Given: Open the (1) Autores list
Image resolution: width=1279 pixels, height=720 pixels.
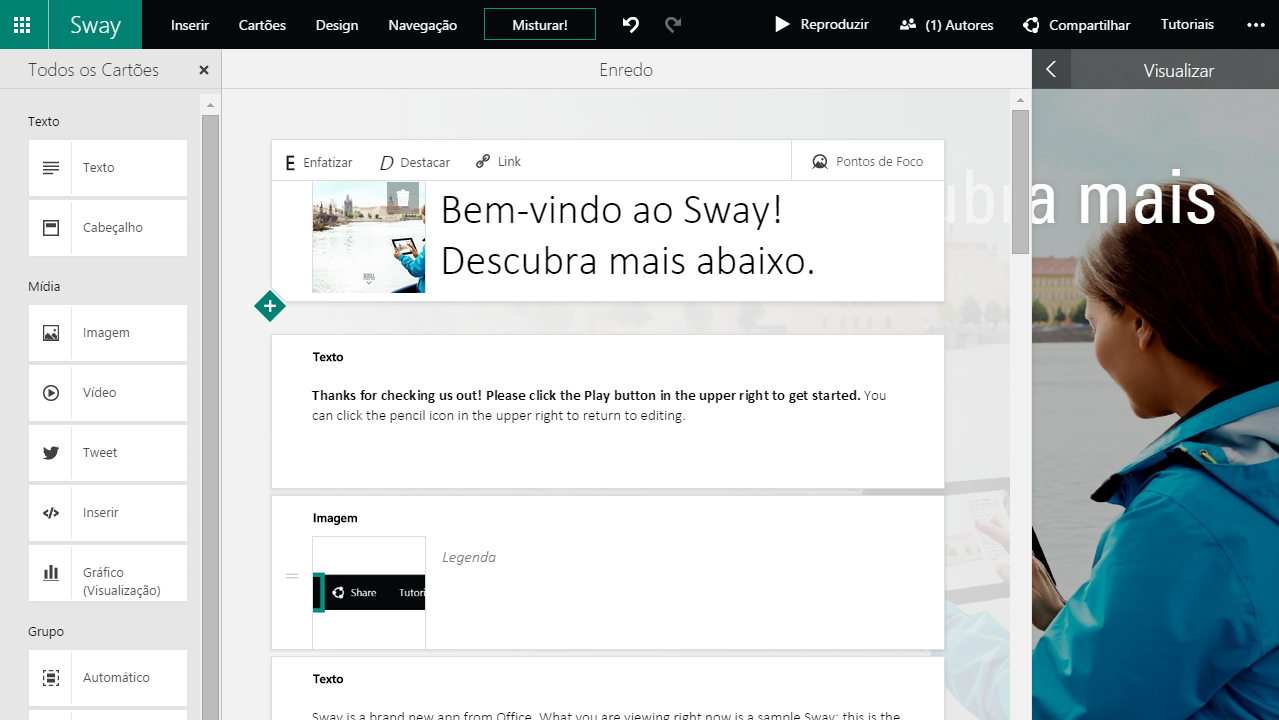Looking at the screenshot, I should pyautogui.click(x=946, y=25).
